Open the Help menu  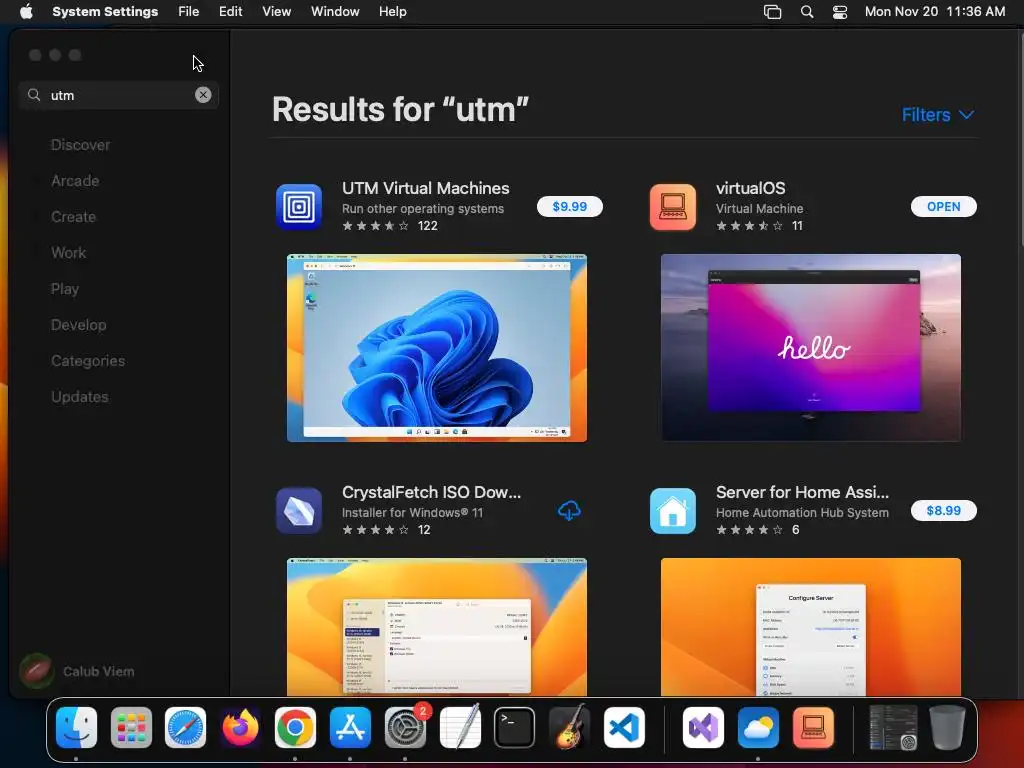coord(392,11)
